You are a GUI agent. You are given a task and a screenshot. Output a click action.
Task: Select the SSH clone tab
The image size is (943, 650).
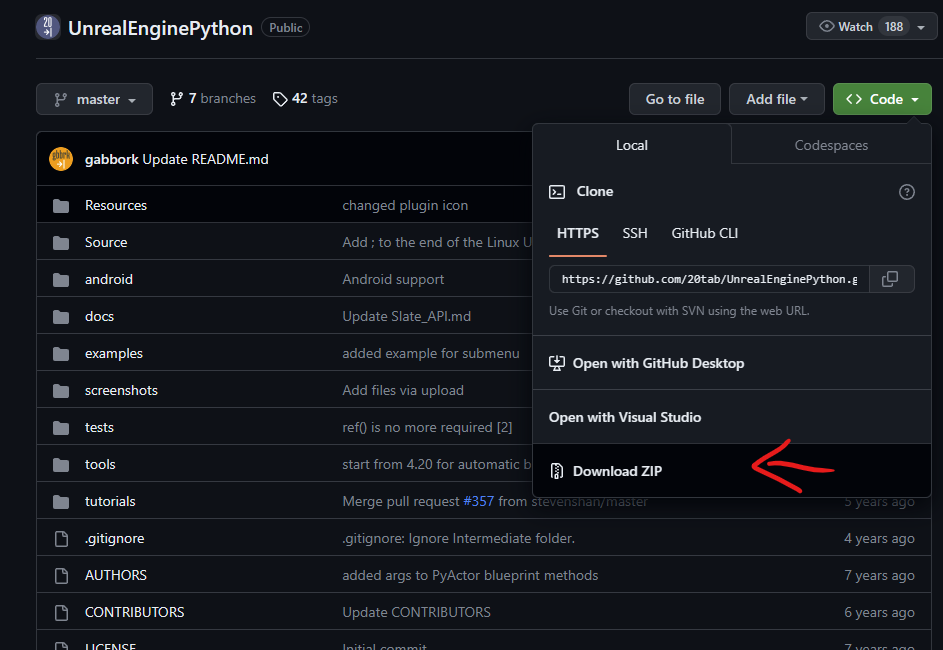634,233
